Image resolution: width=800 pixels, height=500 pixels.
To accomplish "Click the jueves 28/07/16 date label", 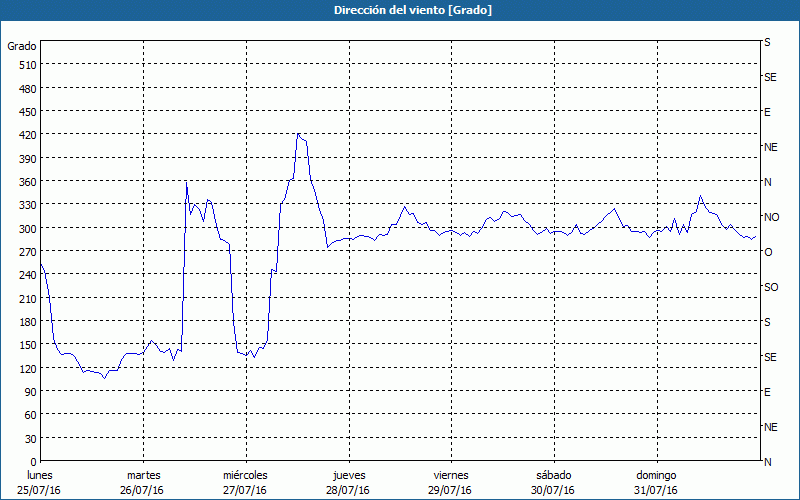I will tap(349, 482).
